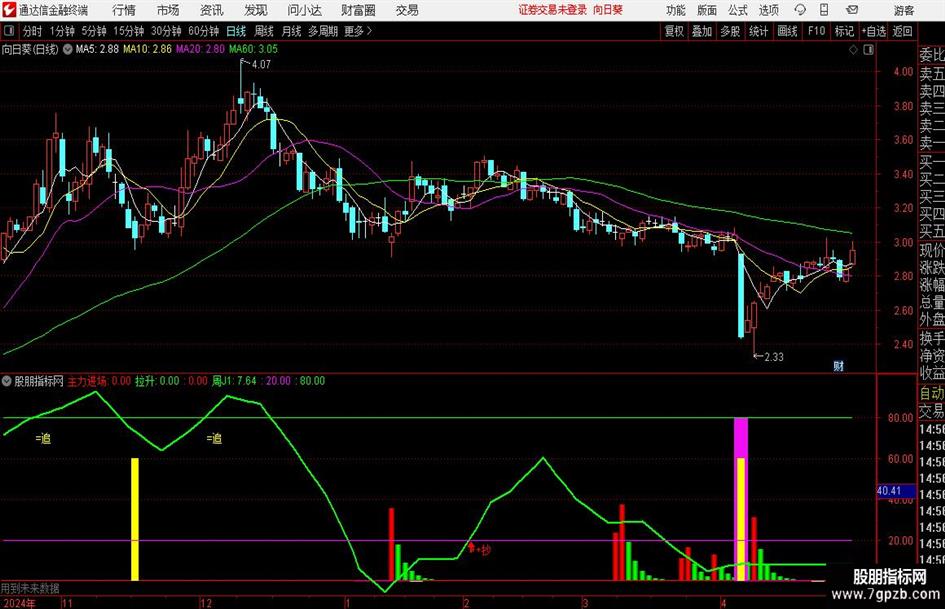Click the 2.33 low price marker
Viewport: 945px width, 609px height.
774,357
